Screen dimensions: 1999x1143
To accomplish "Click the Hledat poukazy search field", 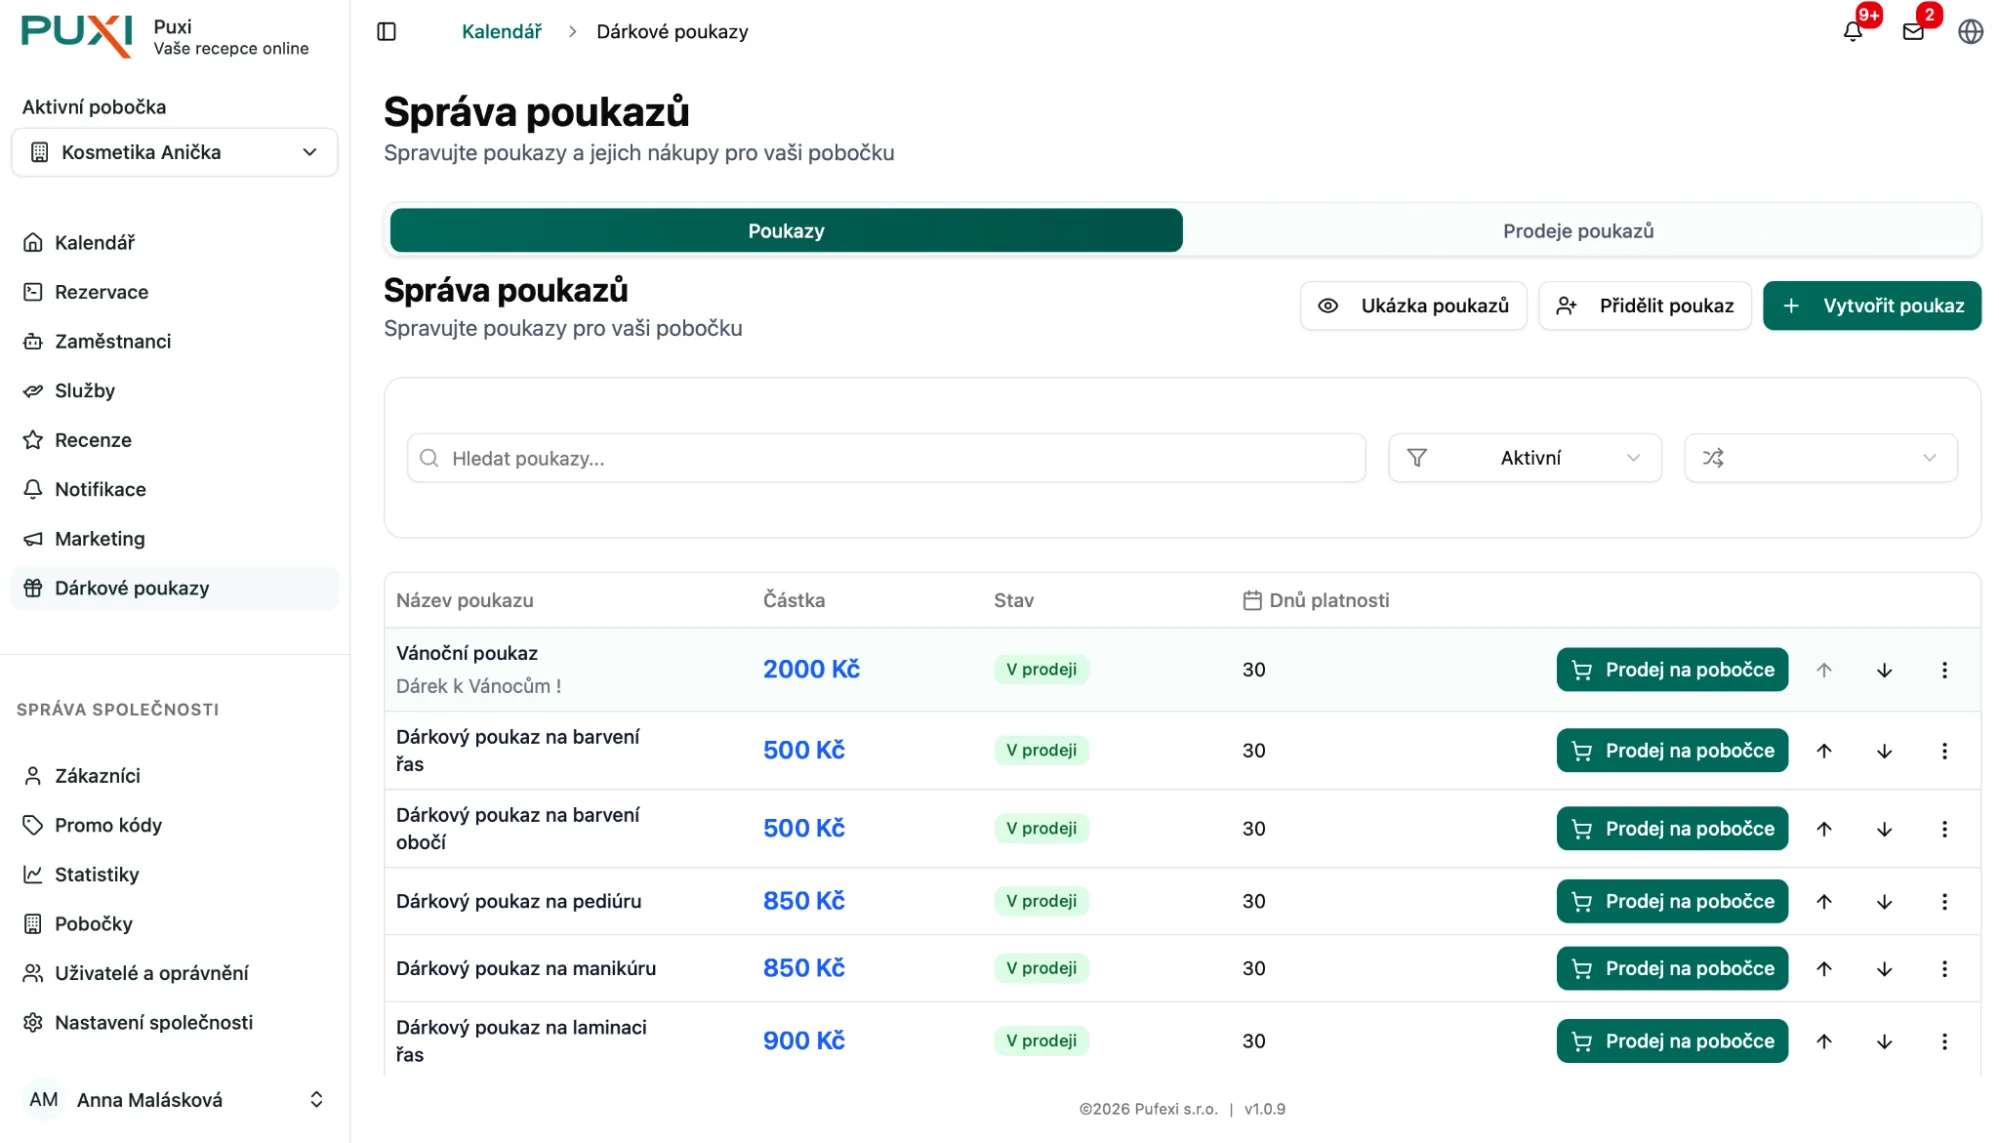I will coord(885,457).
